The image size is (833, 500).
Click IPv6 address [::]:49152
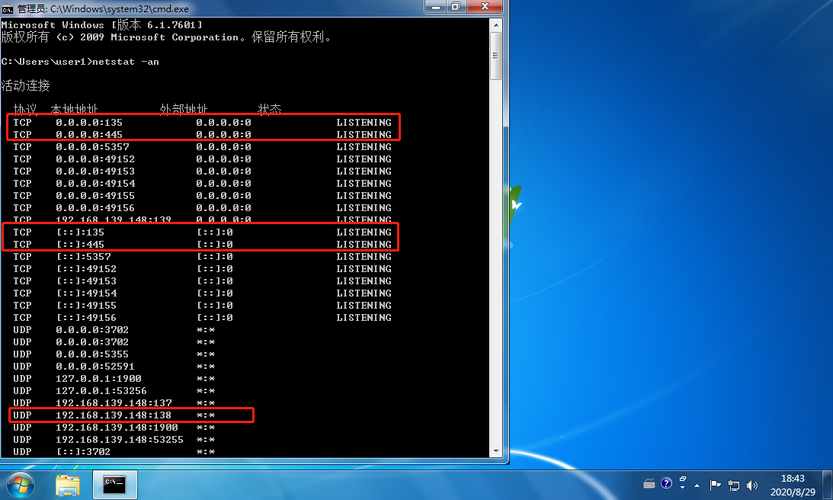pyautogui.click(x=86, y=269)
